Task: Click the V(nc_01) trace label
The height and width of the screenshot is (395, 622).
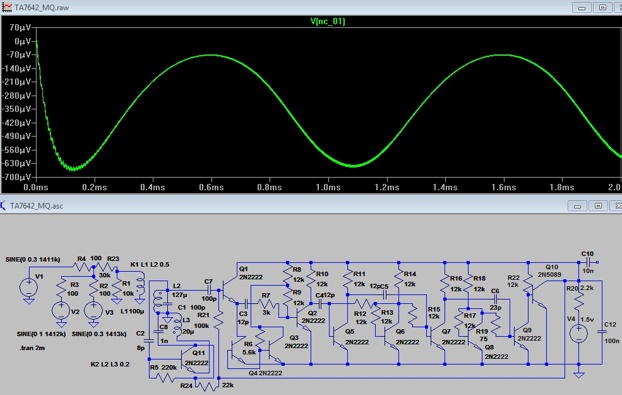Action: (x=328, y=21)
